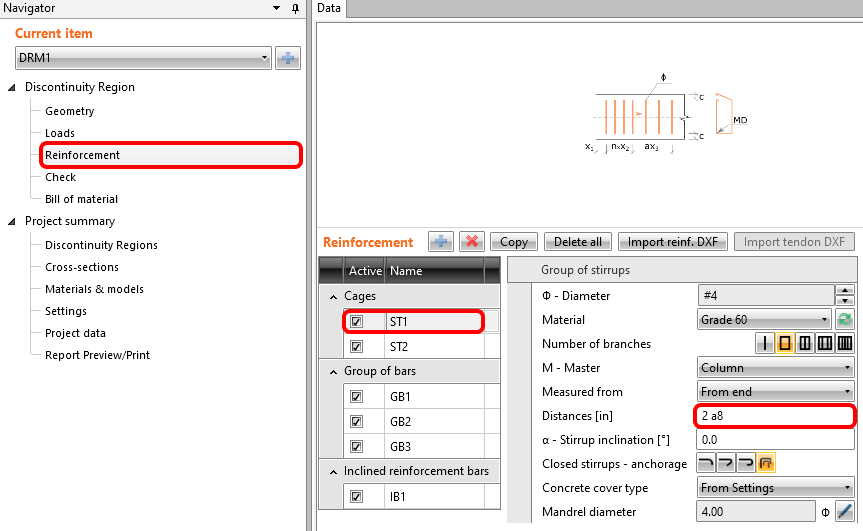
Task: Click Import reinf. DXF button
Action: point(673,242)
